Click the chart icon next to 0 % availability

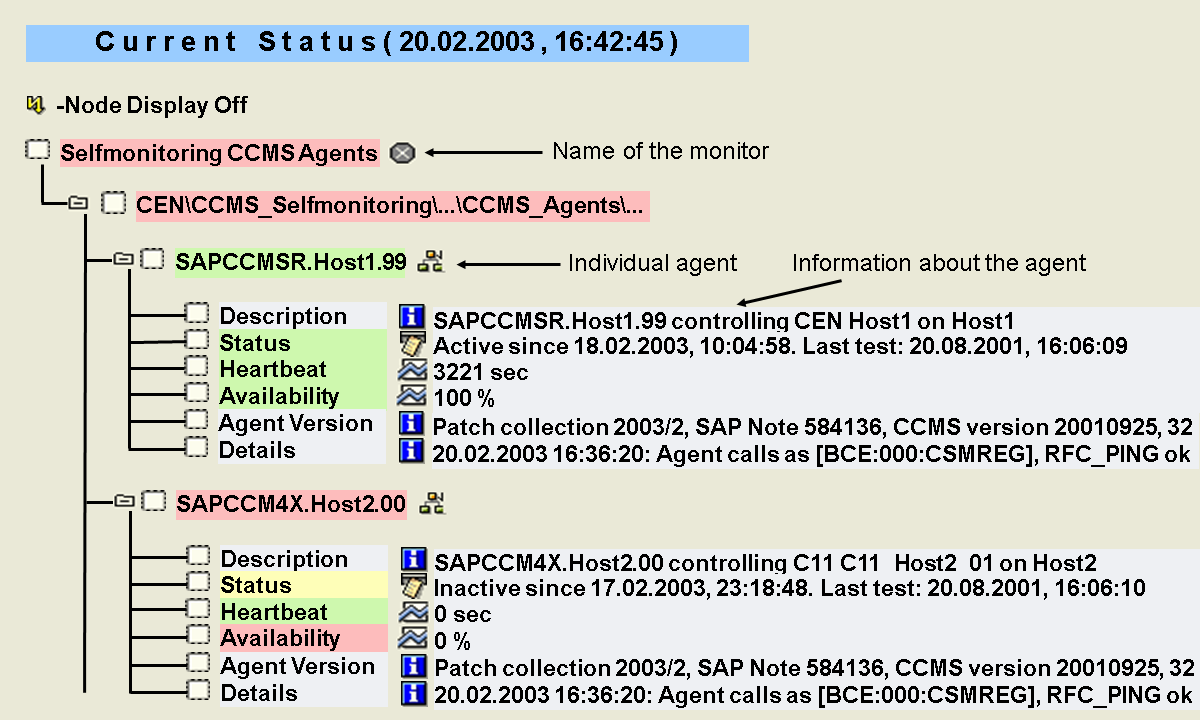point(412,639)
